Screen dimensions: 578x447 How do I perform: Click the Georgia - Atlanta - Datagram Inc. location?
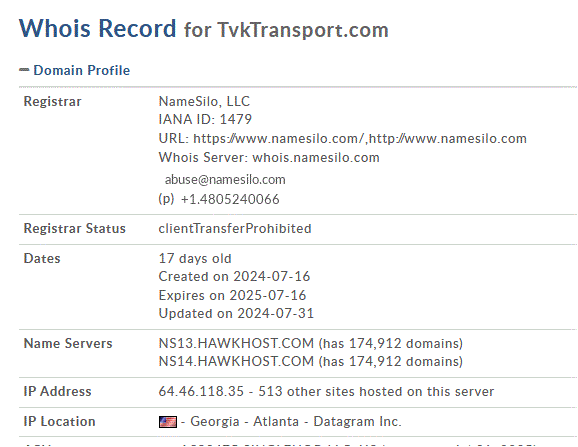click(296, 422)
